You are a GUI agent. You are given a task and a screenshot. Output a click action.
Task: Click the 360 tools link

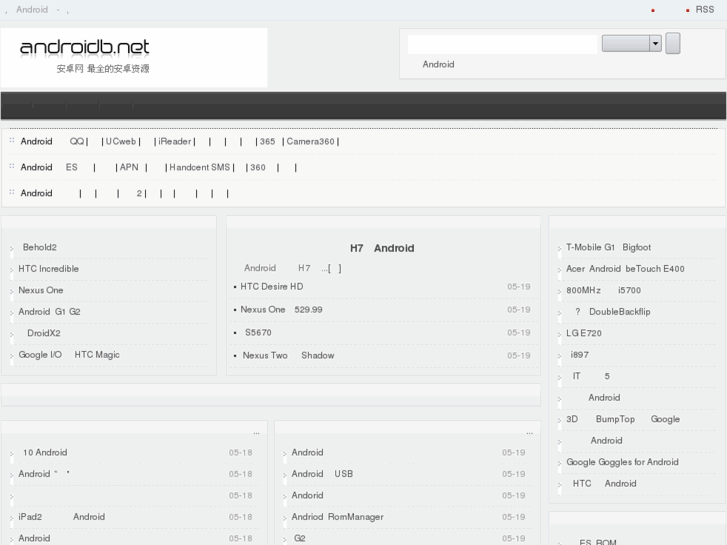pos(258,167)
